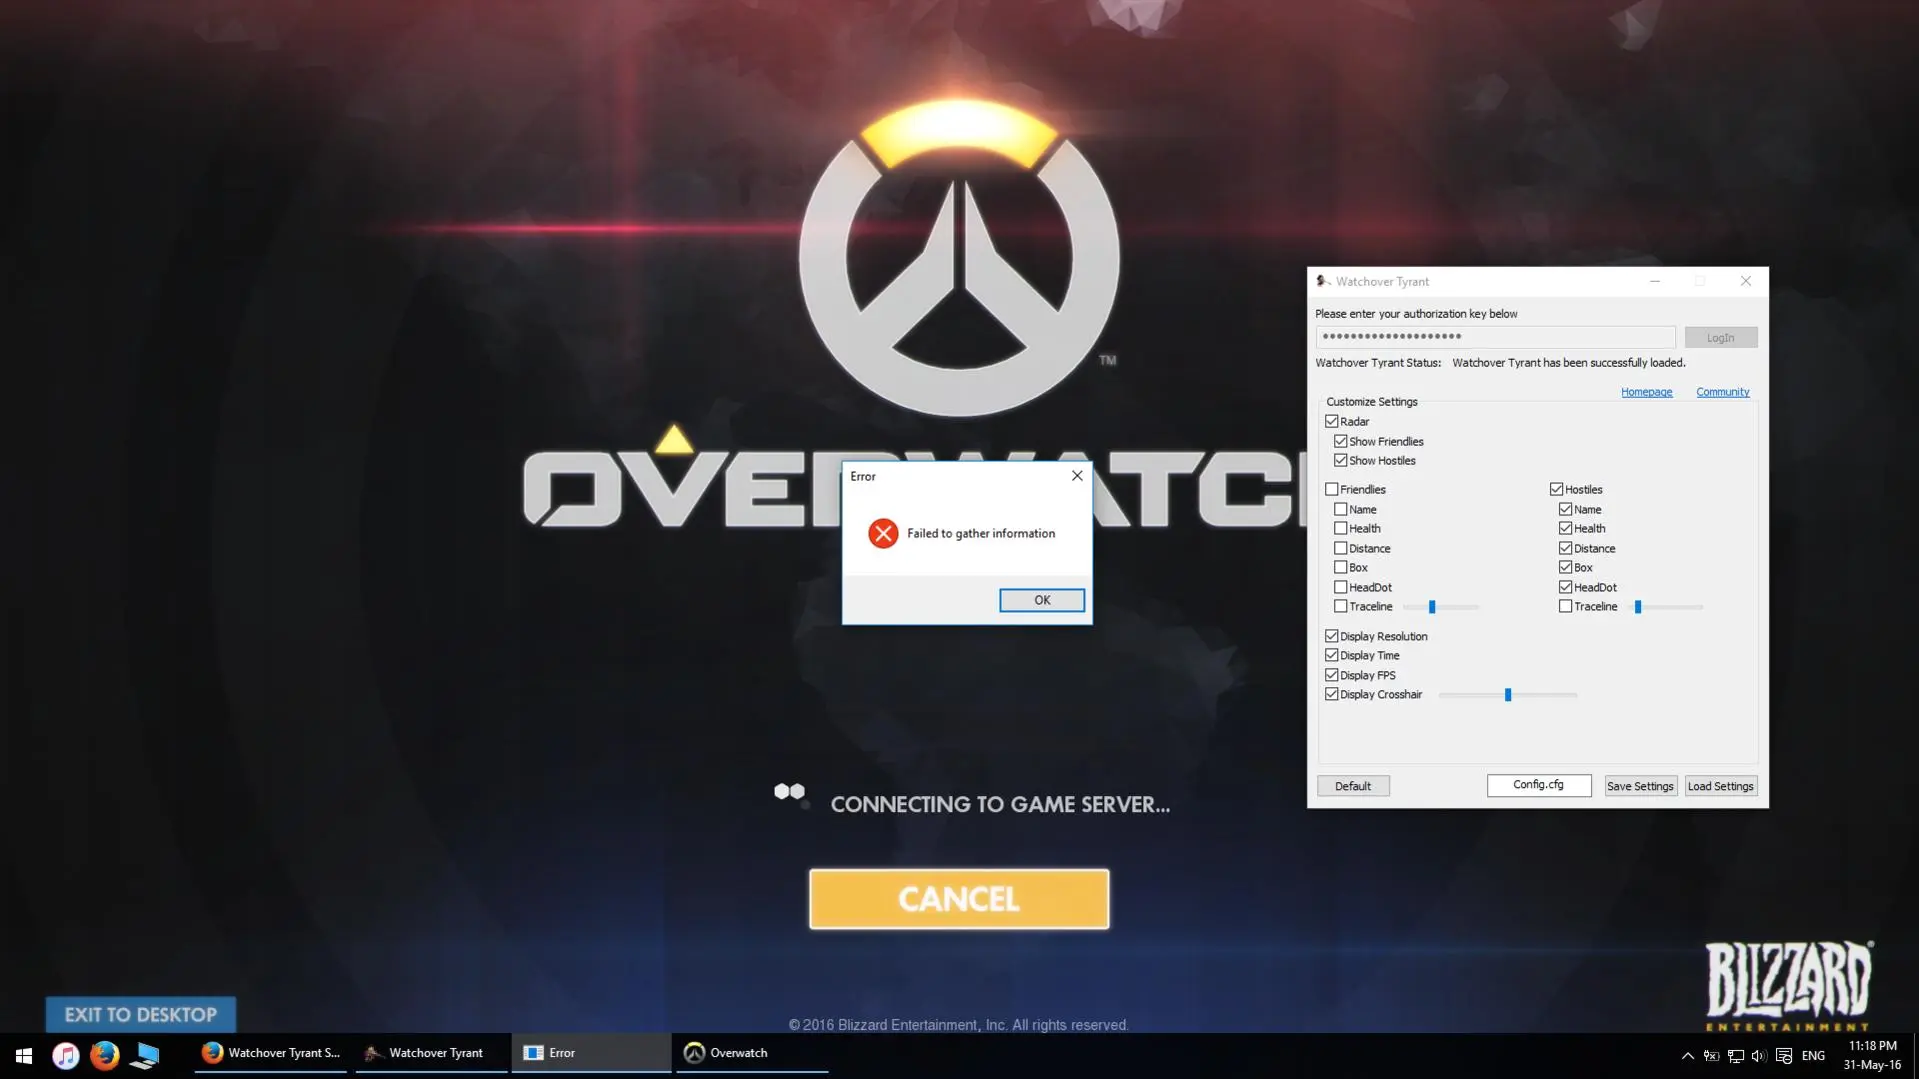
Task: Click the Windows Start button
Action: point(24,1055)
